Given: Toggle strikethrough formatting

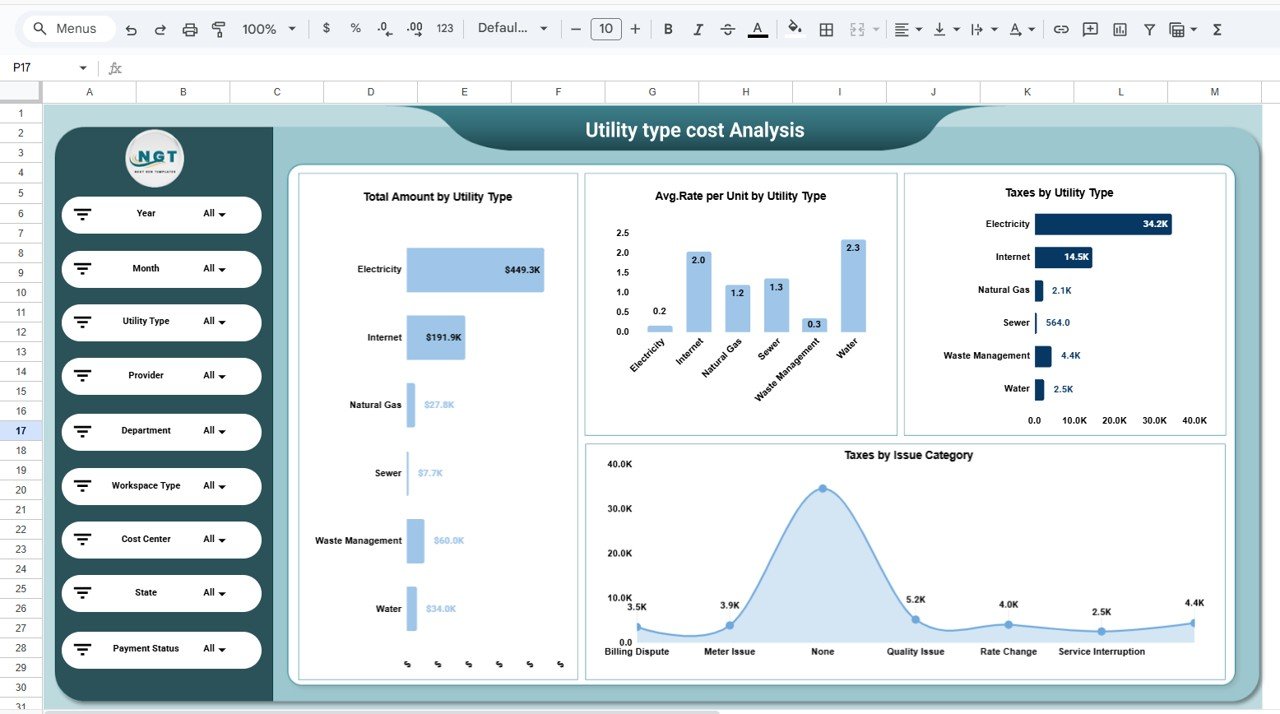Looking at the screenshot, I should tap(728, 28).
